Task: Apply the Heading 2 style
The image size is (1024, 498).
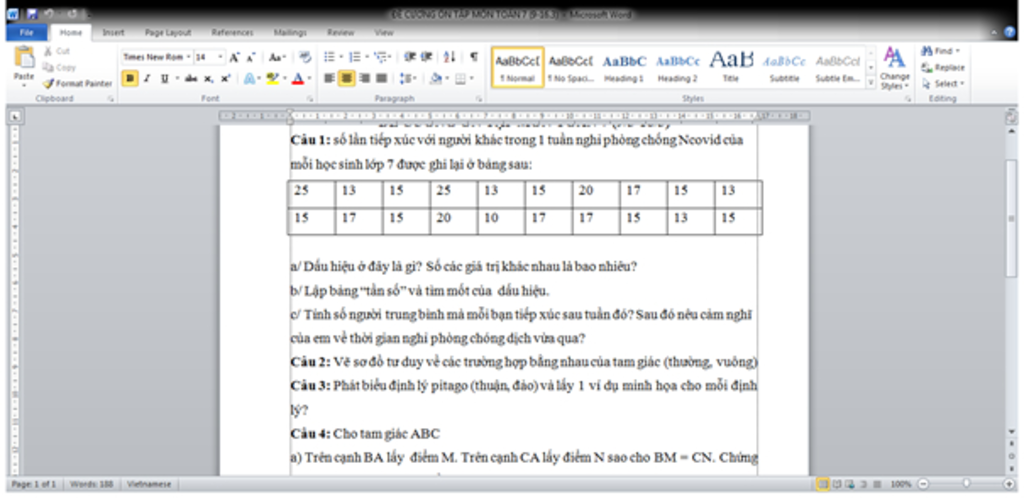Action: coord(677,67)
